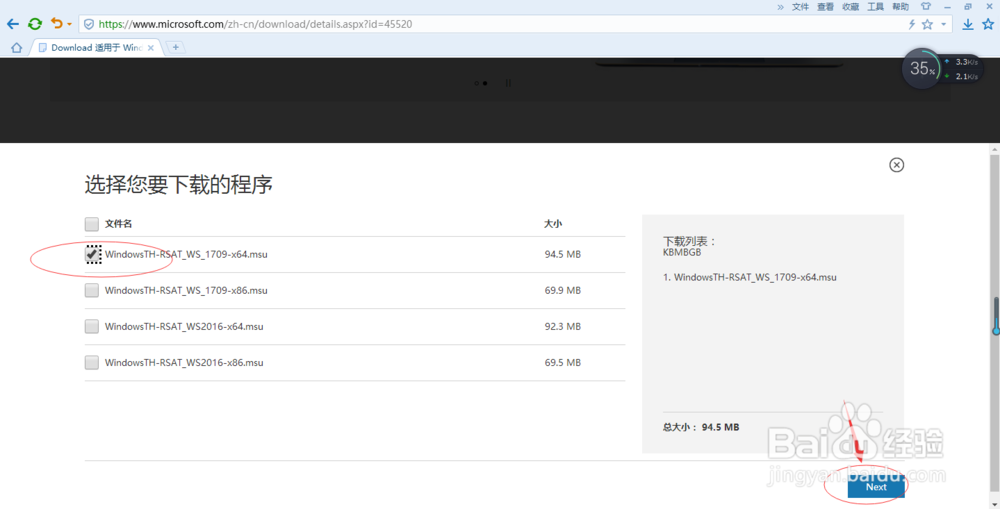Expand the hidden menu chevrons
The width and height of the screenshot is (1000, 509).
coord(780,7)
